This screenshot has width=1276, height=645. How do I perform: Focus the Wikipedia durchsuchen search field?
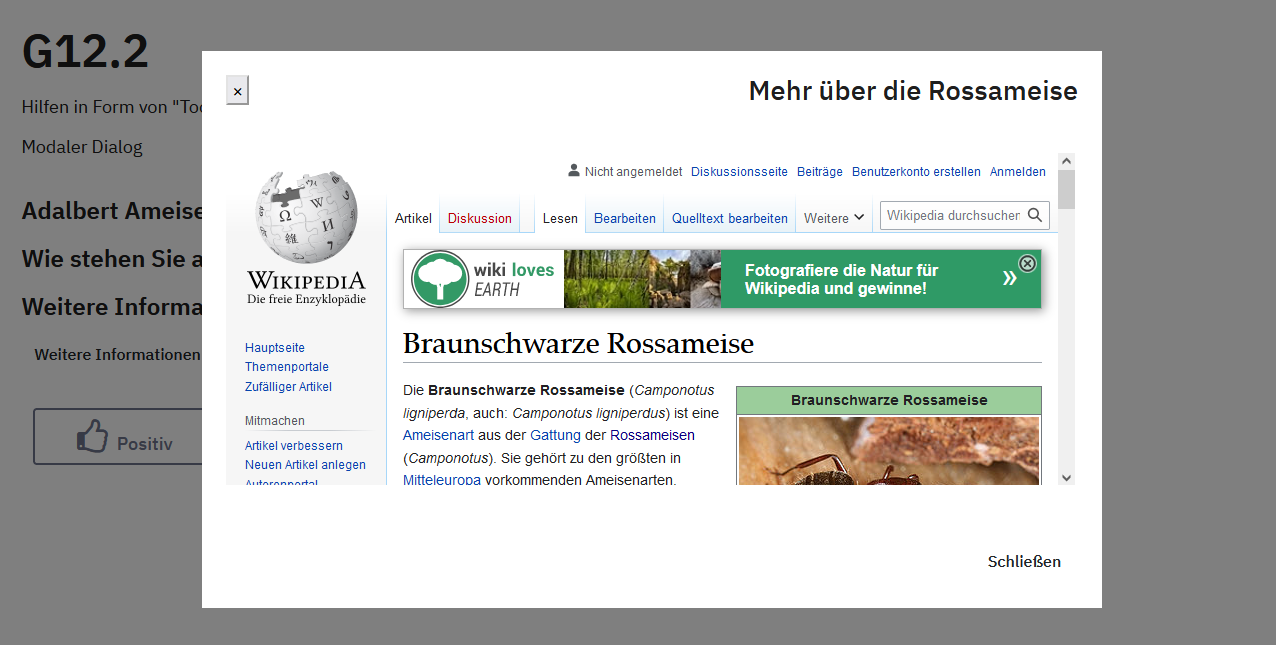click(x=952, y=215)
